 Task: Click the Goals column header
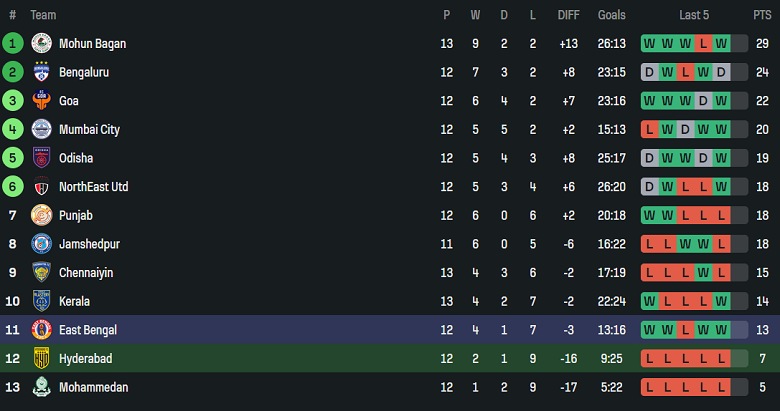[611, 15]
